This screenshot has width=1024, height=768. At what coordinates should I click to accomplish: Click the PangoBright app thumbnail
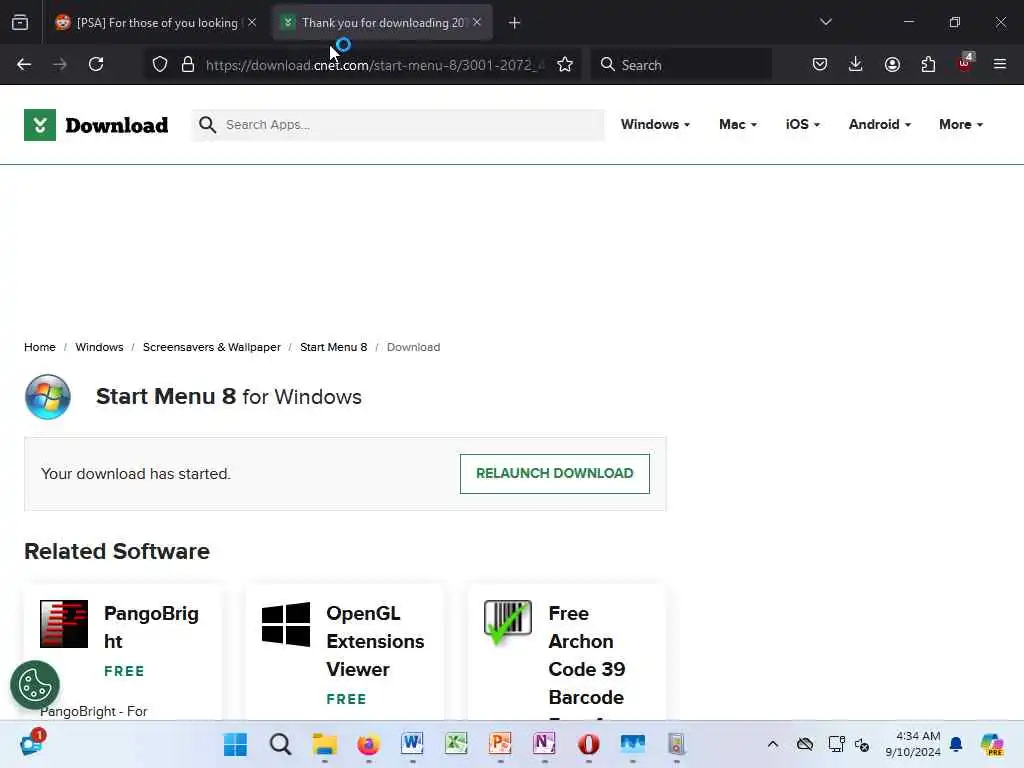64,624
